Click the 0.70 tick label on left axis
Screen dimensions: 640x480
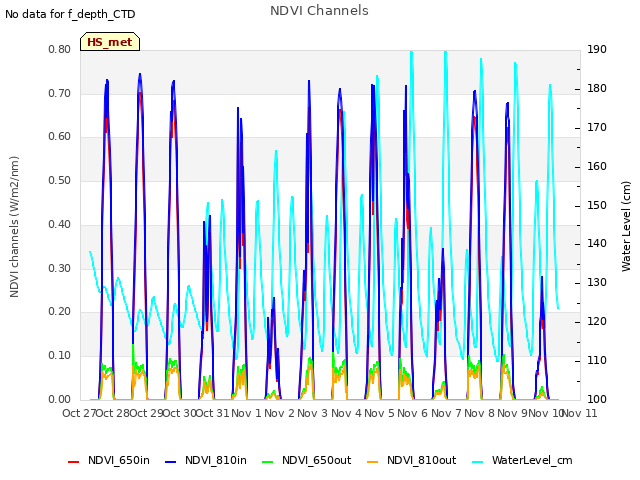tap(60, 93)
